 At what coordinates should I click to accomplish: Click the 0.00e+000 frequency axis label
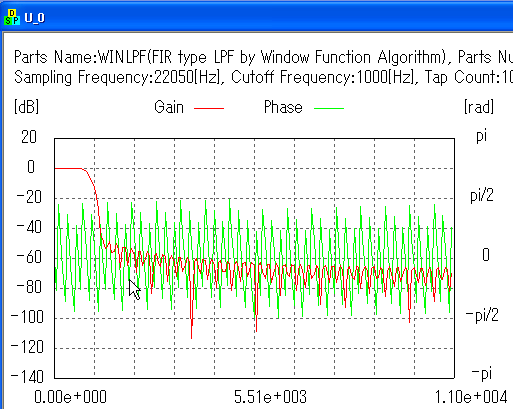70,397
